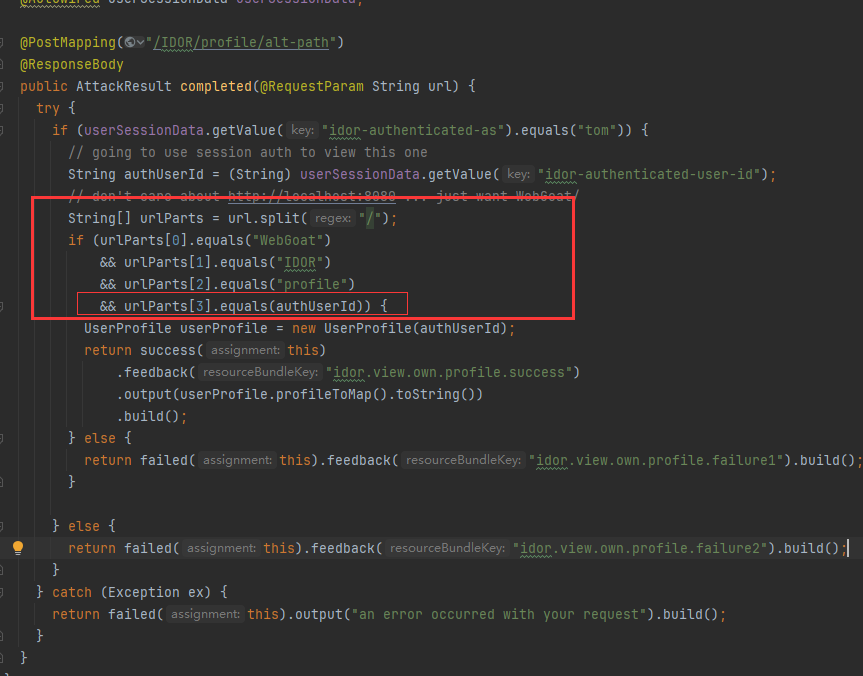Click the "idor.view.own.profile.success" string
The width and height of the screenshot is (863, 676).
[449, 373]
